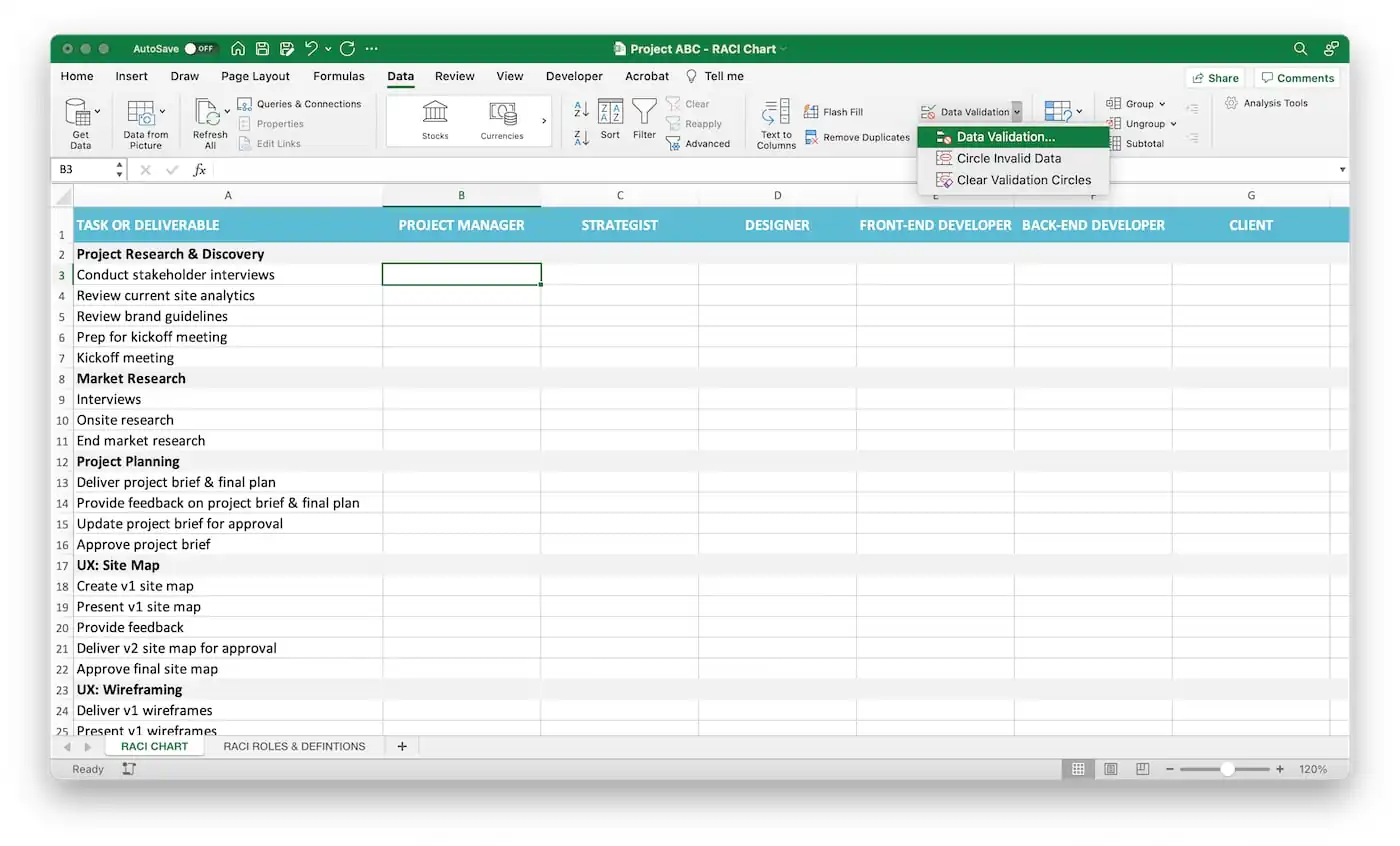This screenshot has width=1400, height=846.
Task: Click the co-authoring people icon
Action: [x=1331, y=48]
